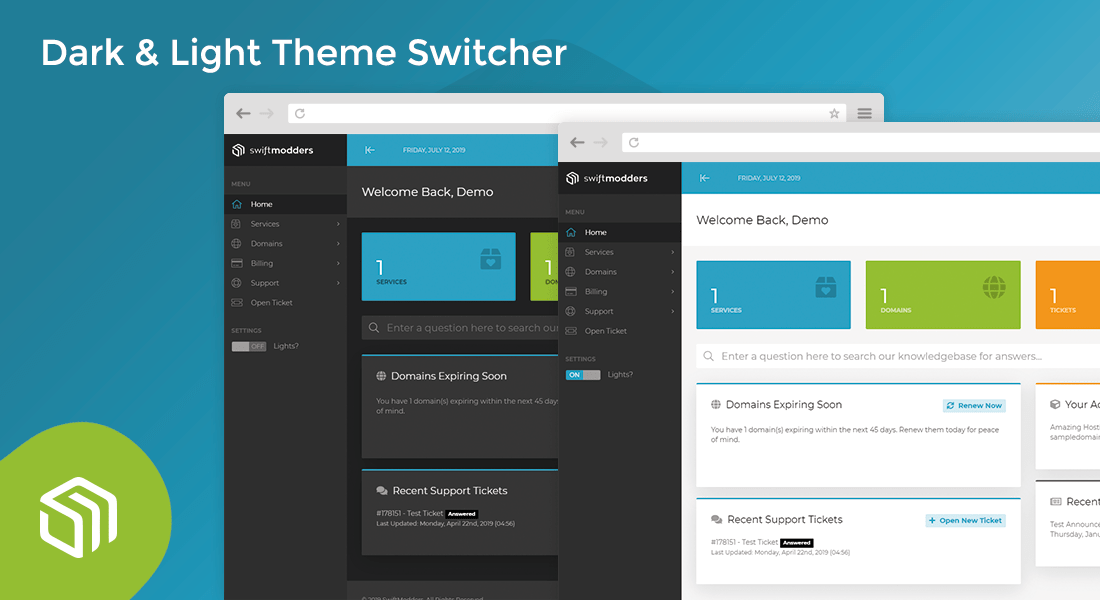This screenshot has height=600, width=1100.
Task: Open ticket #178151 in dark-theme Recent Support Tickets
Action: [410, 514]
